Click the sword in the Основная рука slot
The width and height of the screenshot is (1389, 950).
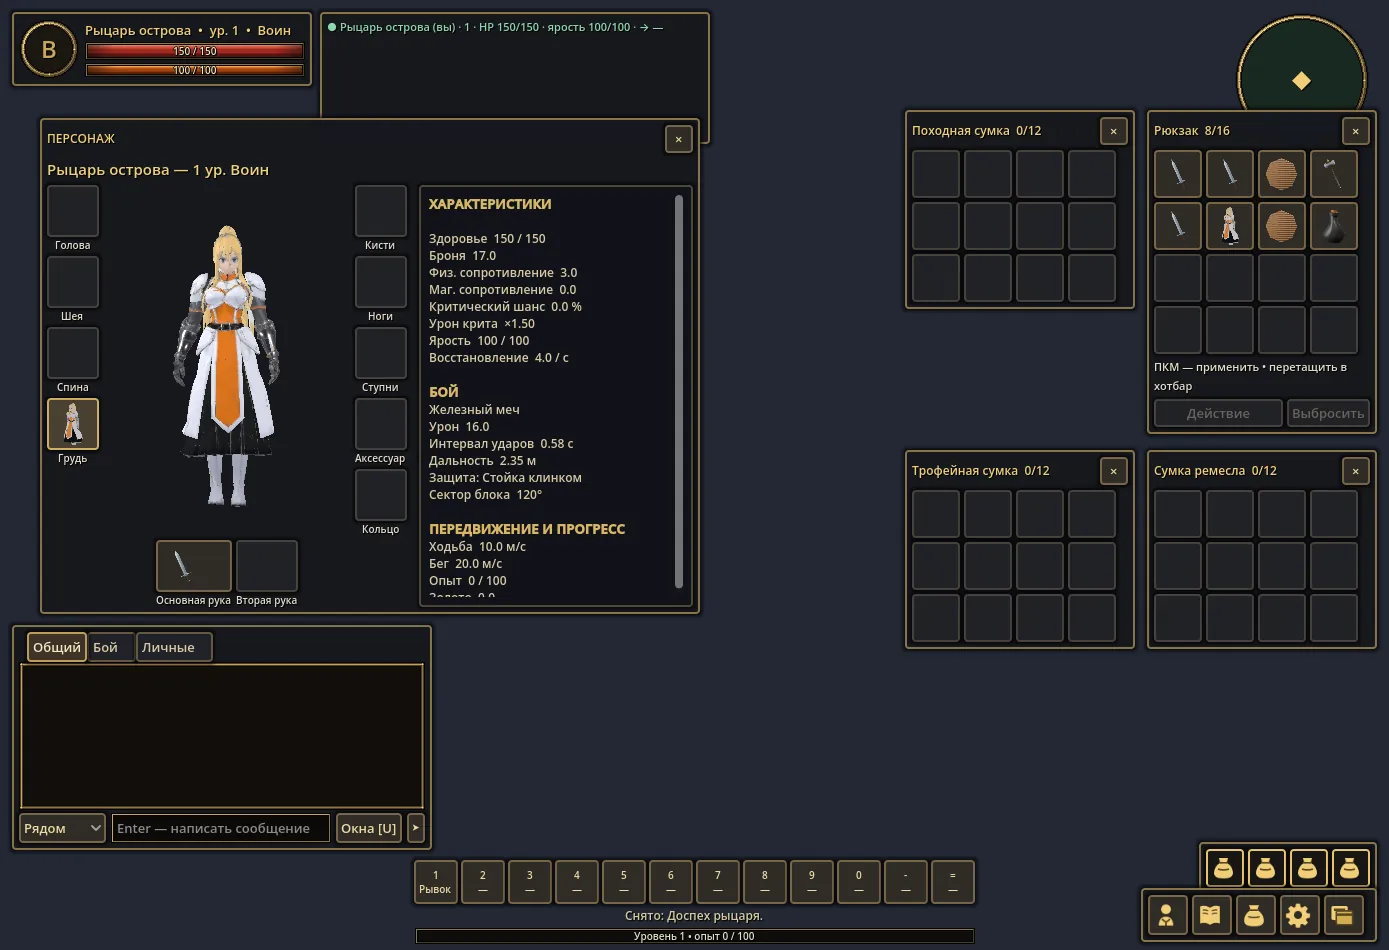[x=194, y=566]
